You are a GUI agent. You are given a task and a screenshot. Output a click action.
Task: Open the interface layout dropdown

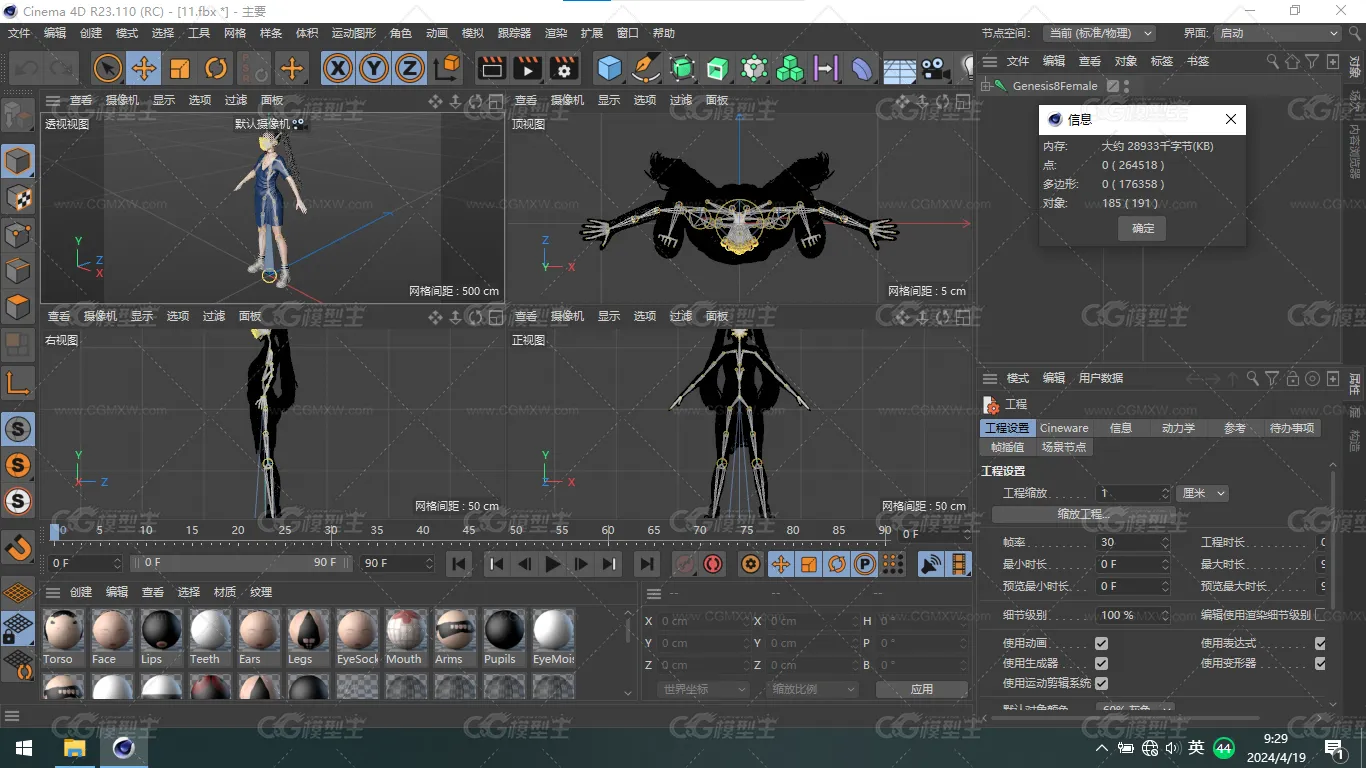pos(1277,33)
